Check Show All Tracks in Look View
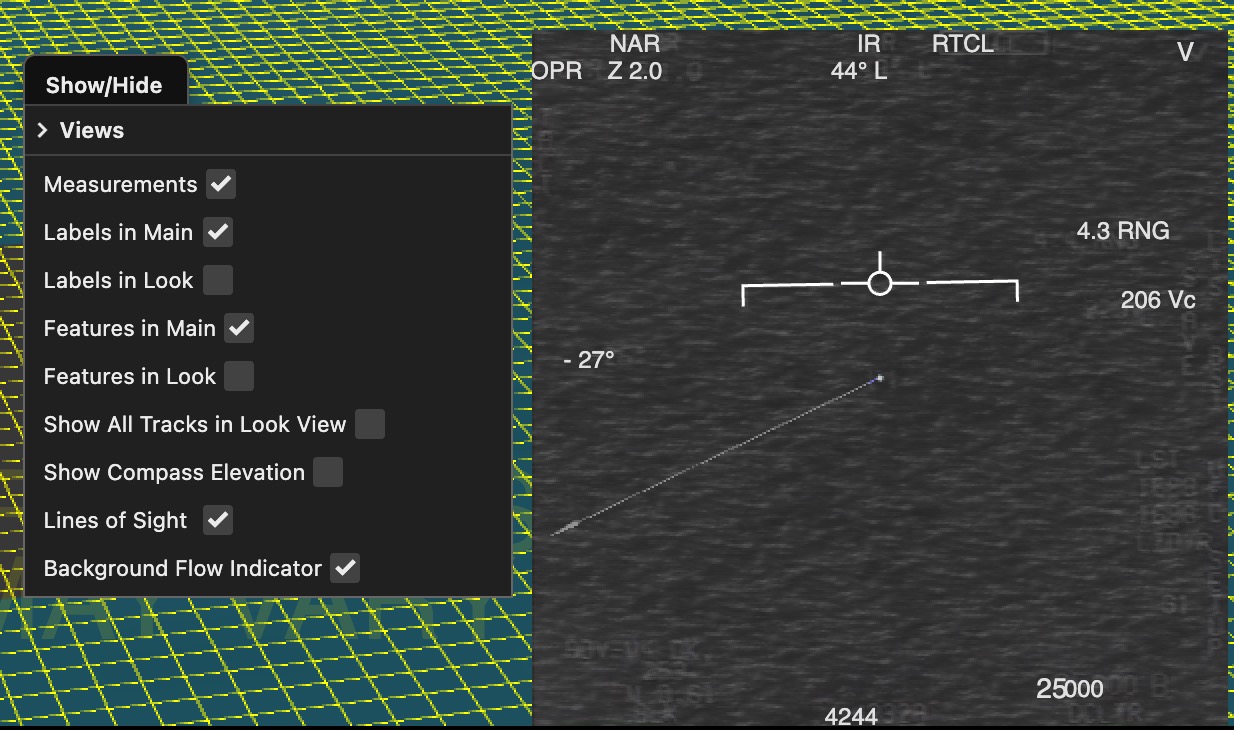The height and width of the screenshot is (730, 1234). pyautogui.click(x=370, y=424)
